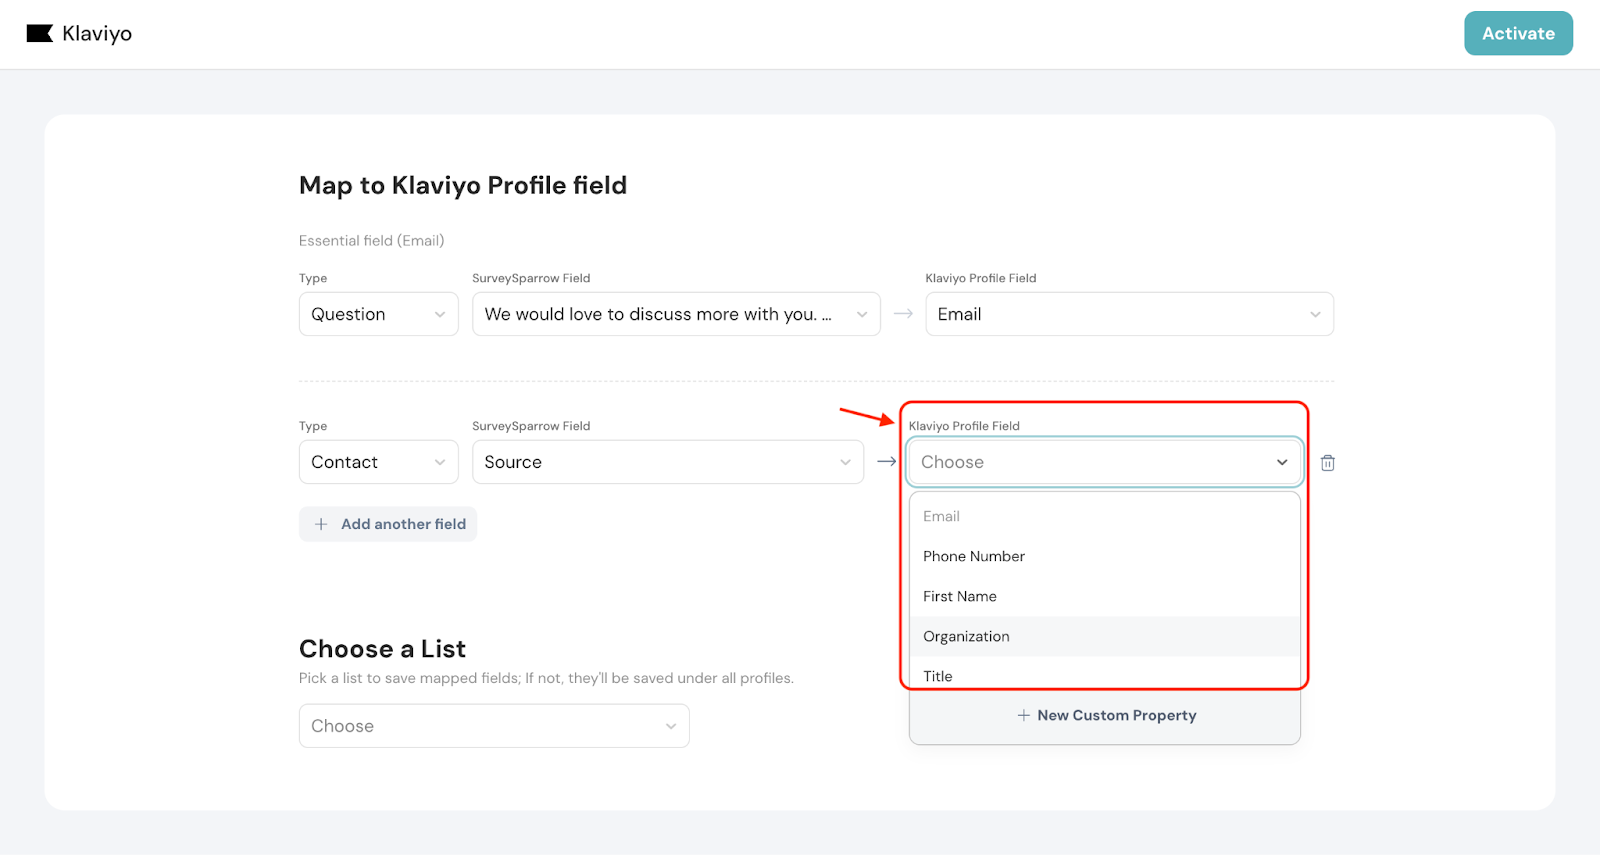The image size is (1600, 855).
Task: Choose Organization in the profile field list
Action: pyautogui.click(x=966, y=637)
